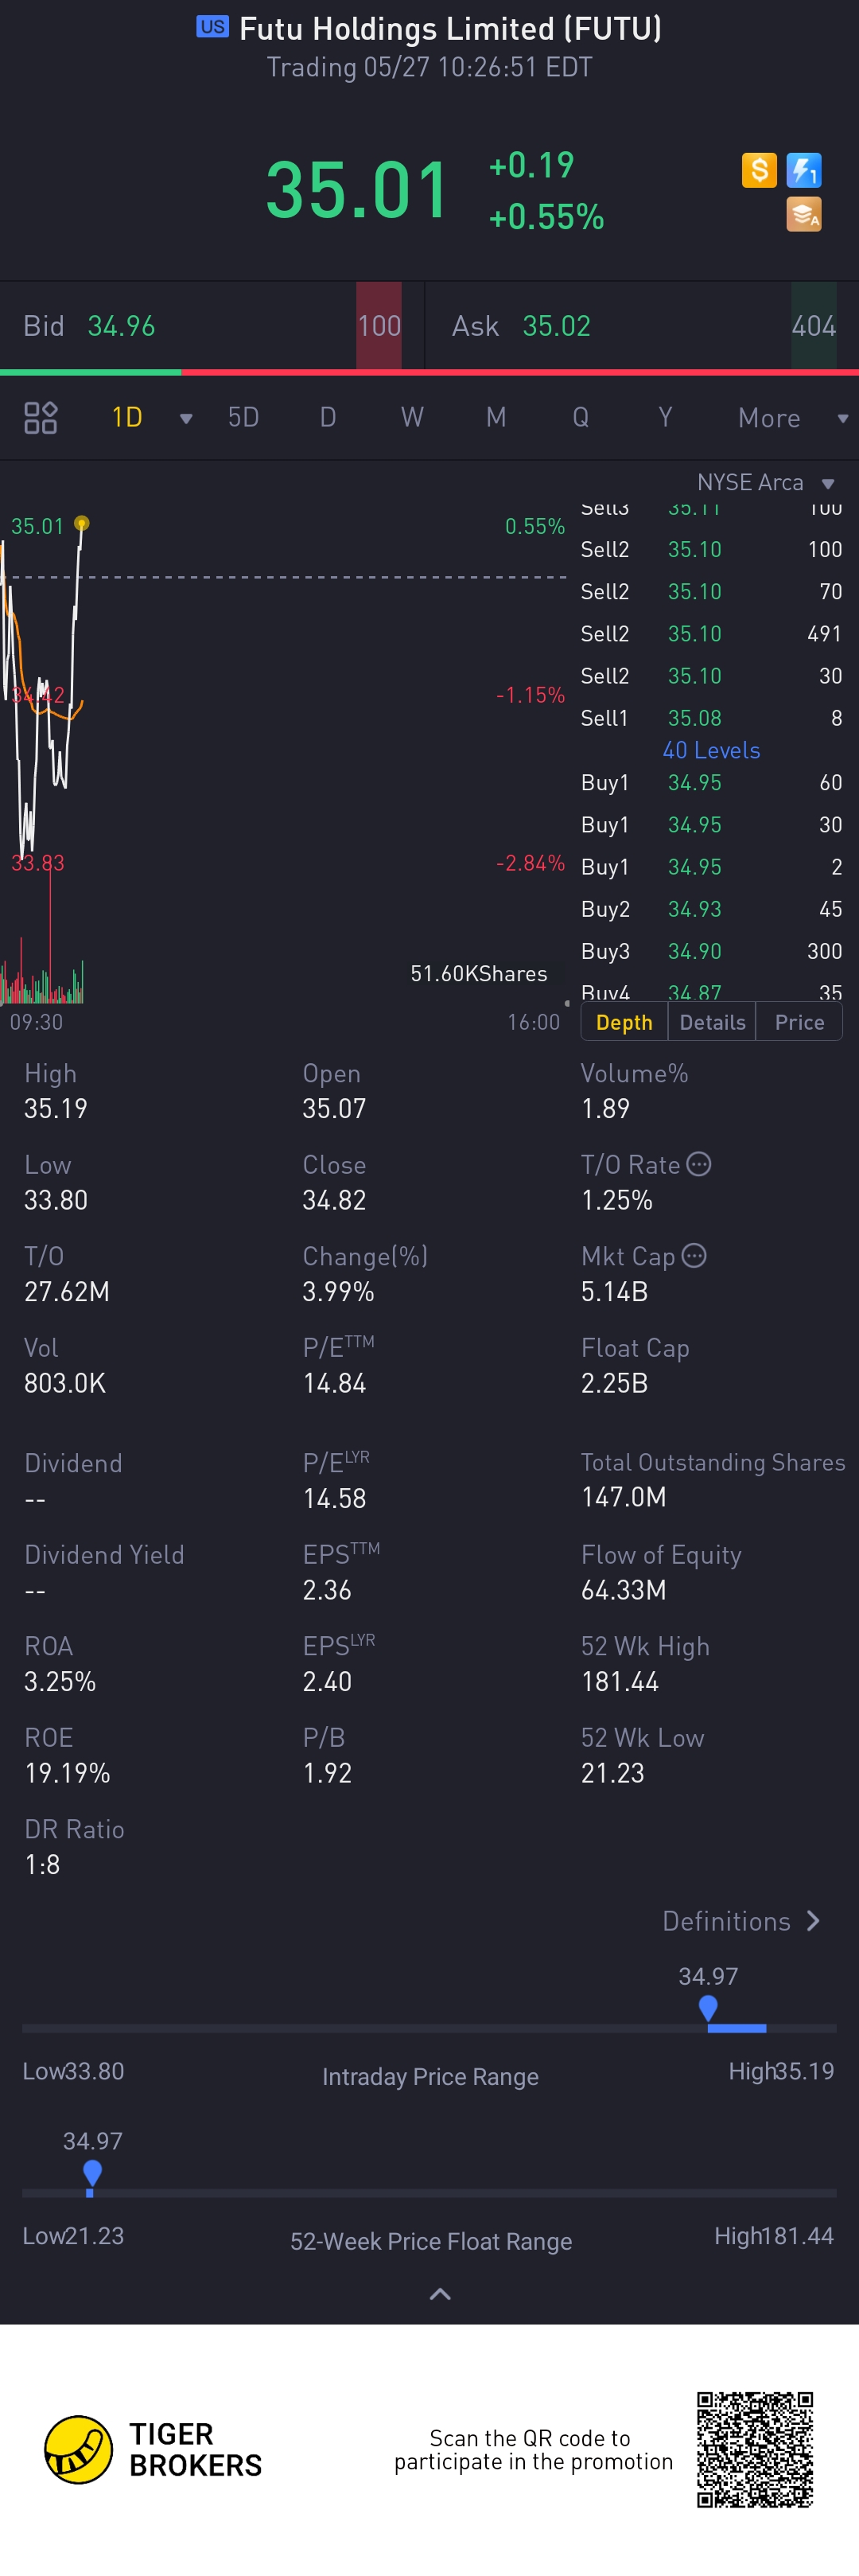The image size is (859, 2576).
Task: Tap the Low 33.80 value
Action: pos(56,1200)
